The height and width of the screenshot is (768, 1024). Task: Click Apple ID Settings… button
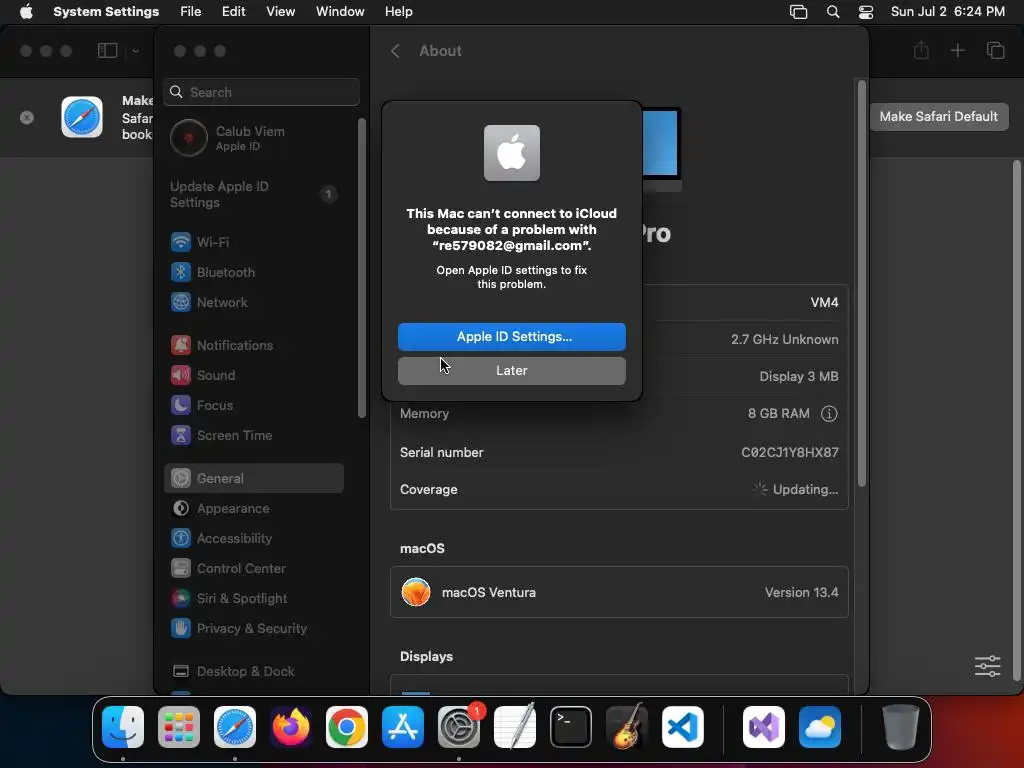[512, 337]
